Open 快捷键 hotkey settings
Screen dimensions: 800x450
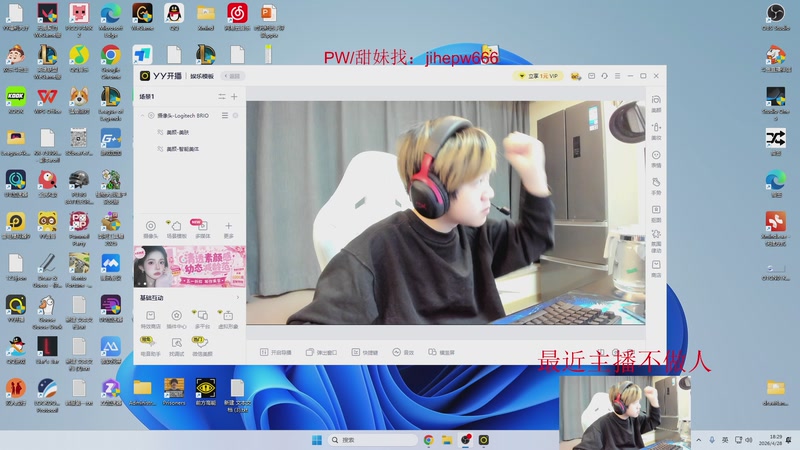(365, 353)
